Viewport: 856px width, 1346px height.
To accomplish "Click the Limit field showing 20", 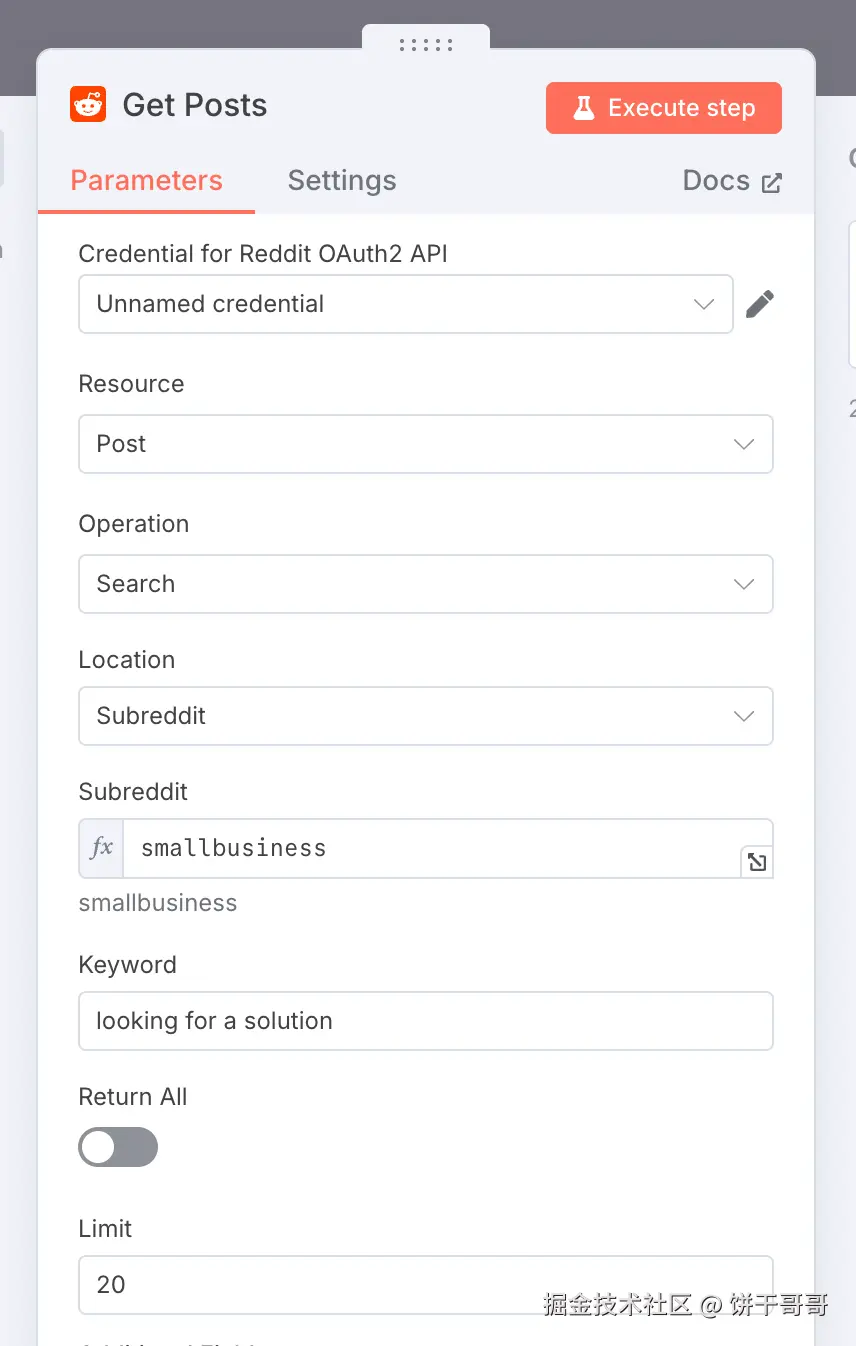I will [x=425, y=1284].
